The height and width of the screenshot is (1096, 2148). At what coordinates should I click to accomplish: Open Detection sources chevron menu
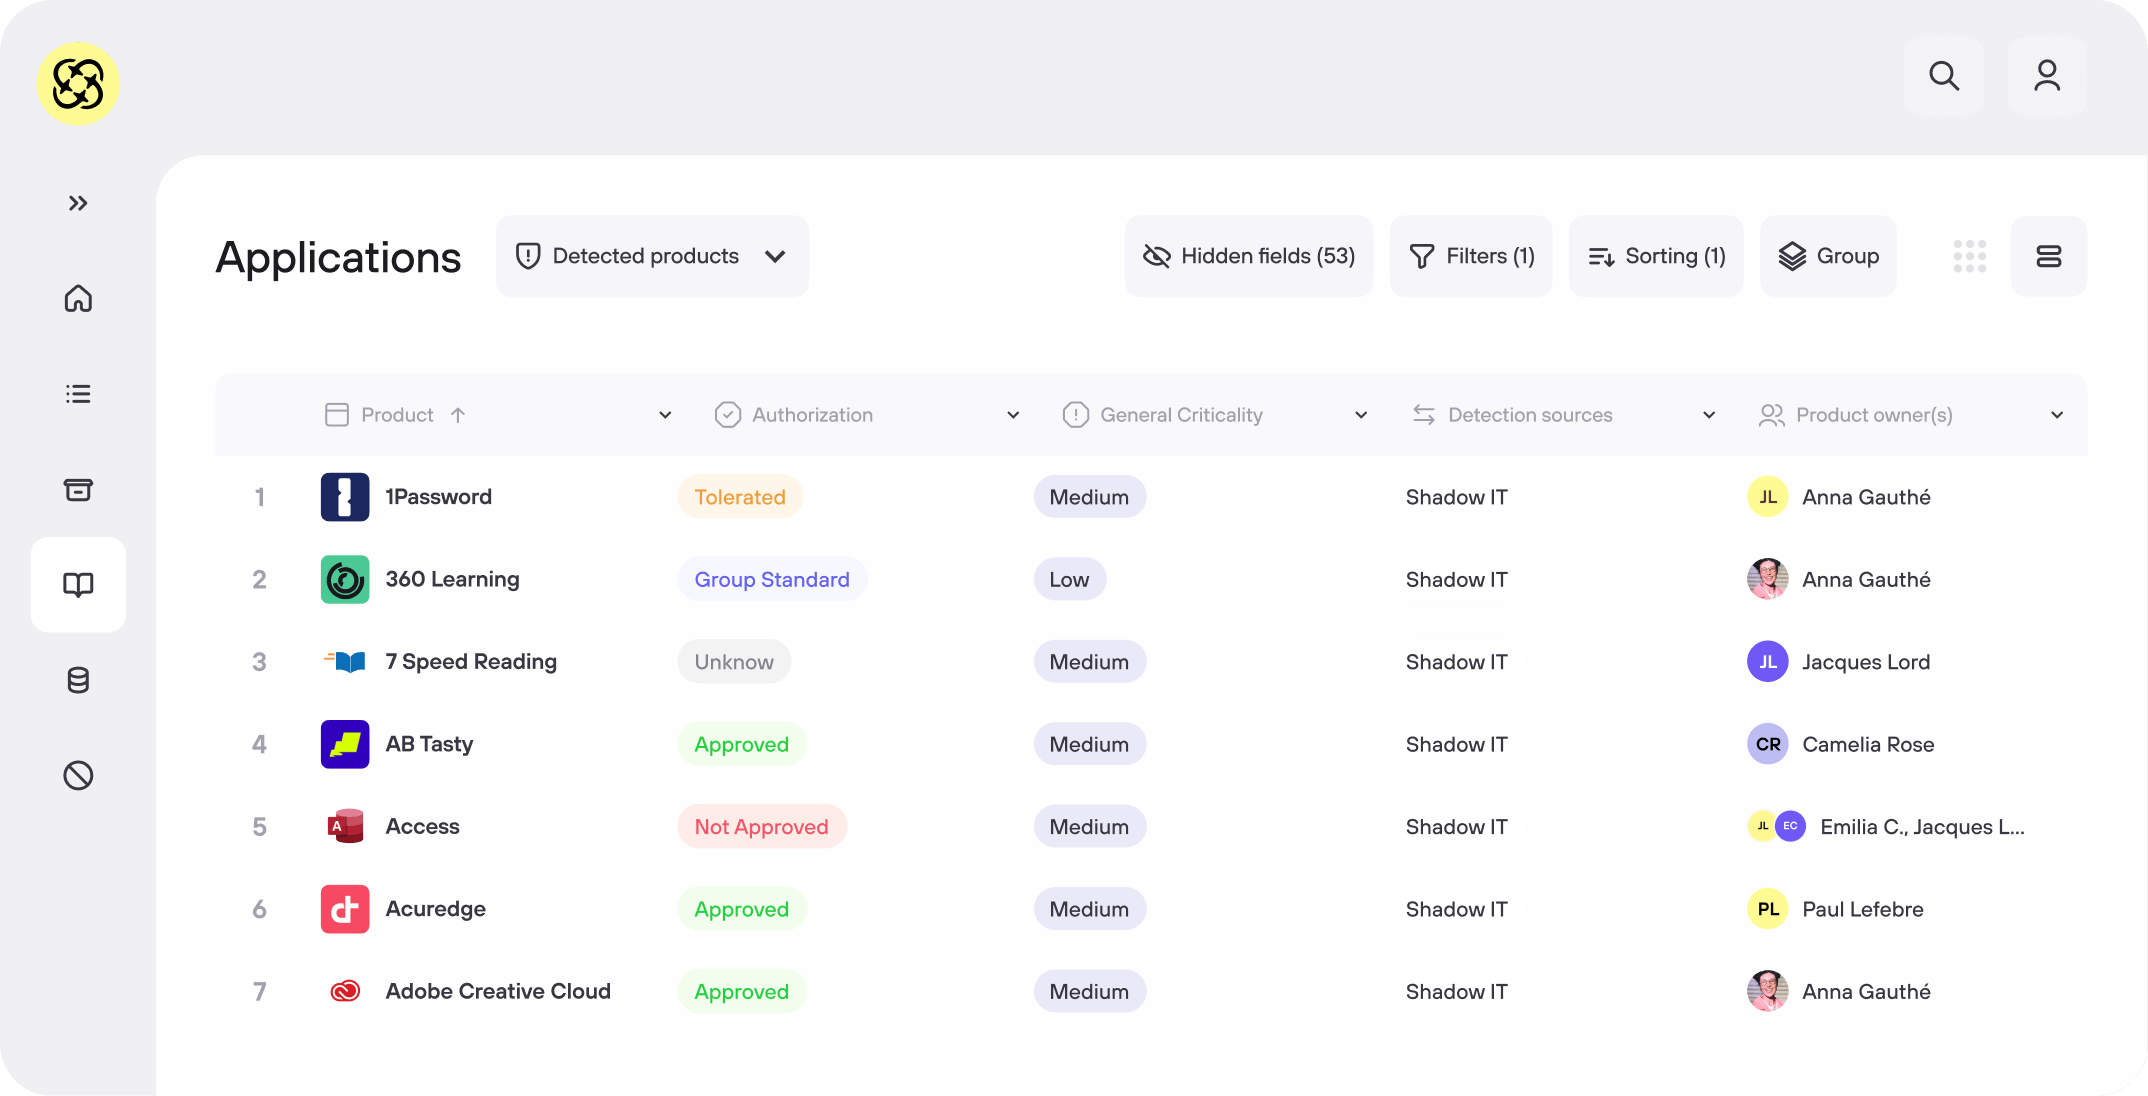pos(1709,415)
